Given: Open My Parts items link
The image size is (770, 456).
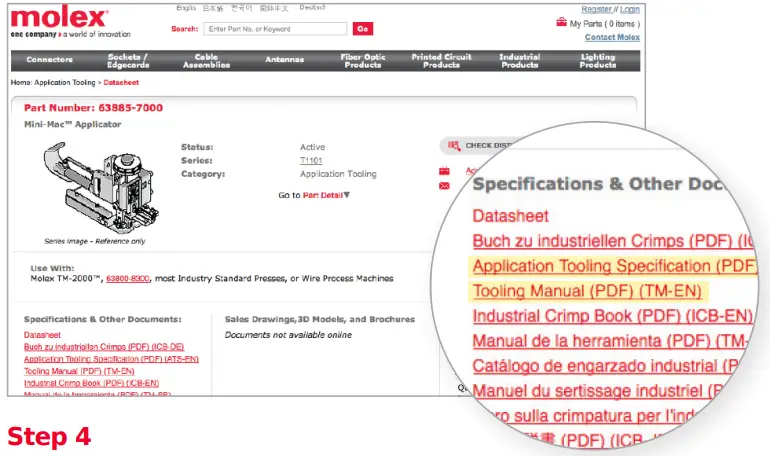Looking at the screenshot, I should click(x=605, y=24).
